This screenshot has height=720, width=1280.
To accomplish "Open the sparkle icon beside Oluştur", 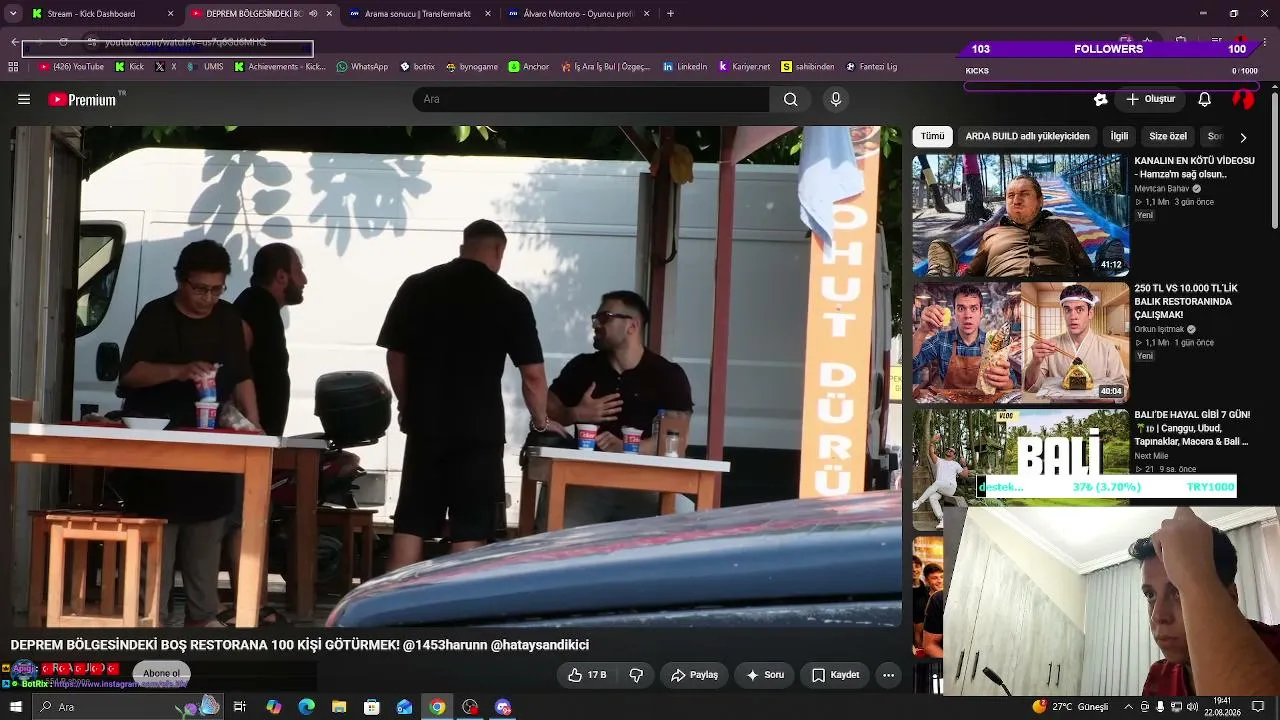I will coord(1101,99).
